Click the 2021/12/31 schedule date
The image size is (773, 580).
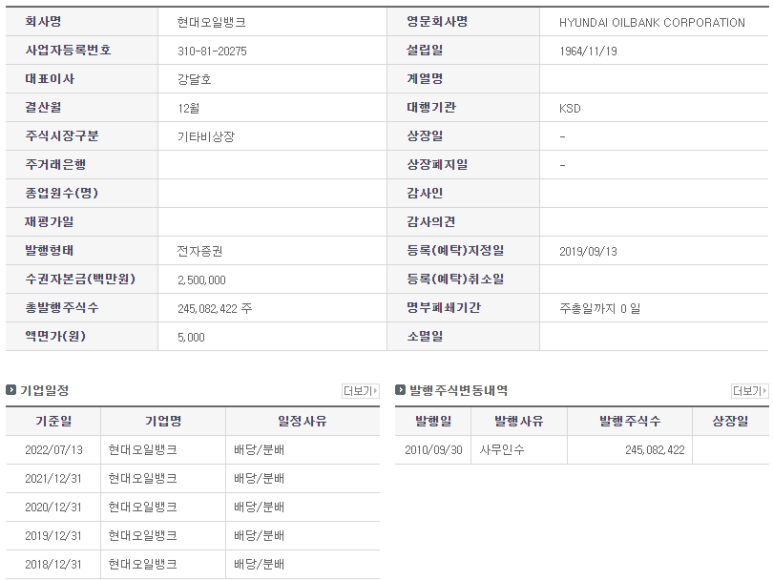tap(53, 478)
